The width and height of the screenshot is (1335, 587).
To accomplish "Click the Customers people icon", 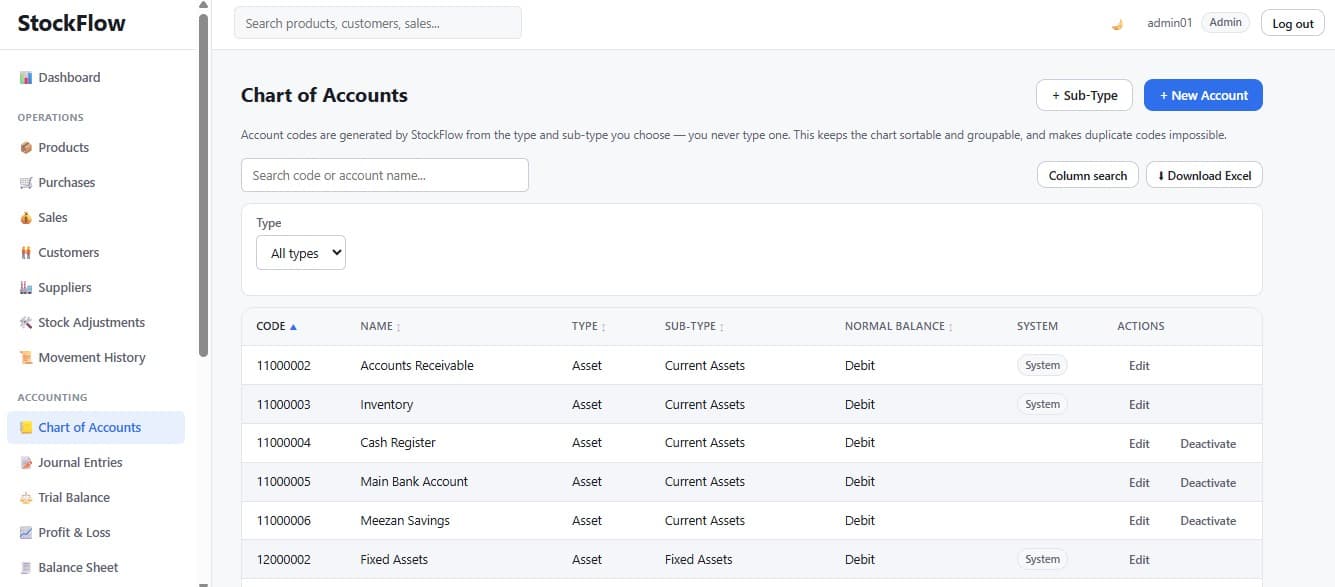I will point(26,253).
